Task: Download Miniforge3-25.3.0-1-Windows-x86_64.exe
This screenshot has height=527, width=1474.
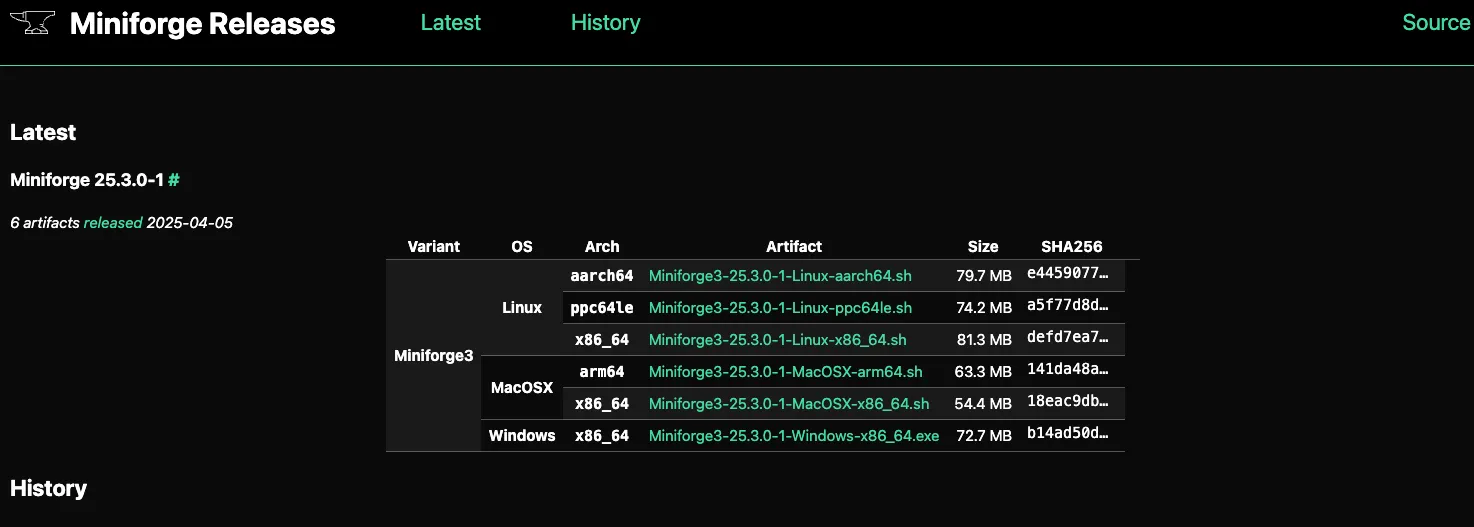Action: 794,435
